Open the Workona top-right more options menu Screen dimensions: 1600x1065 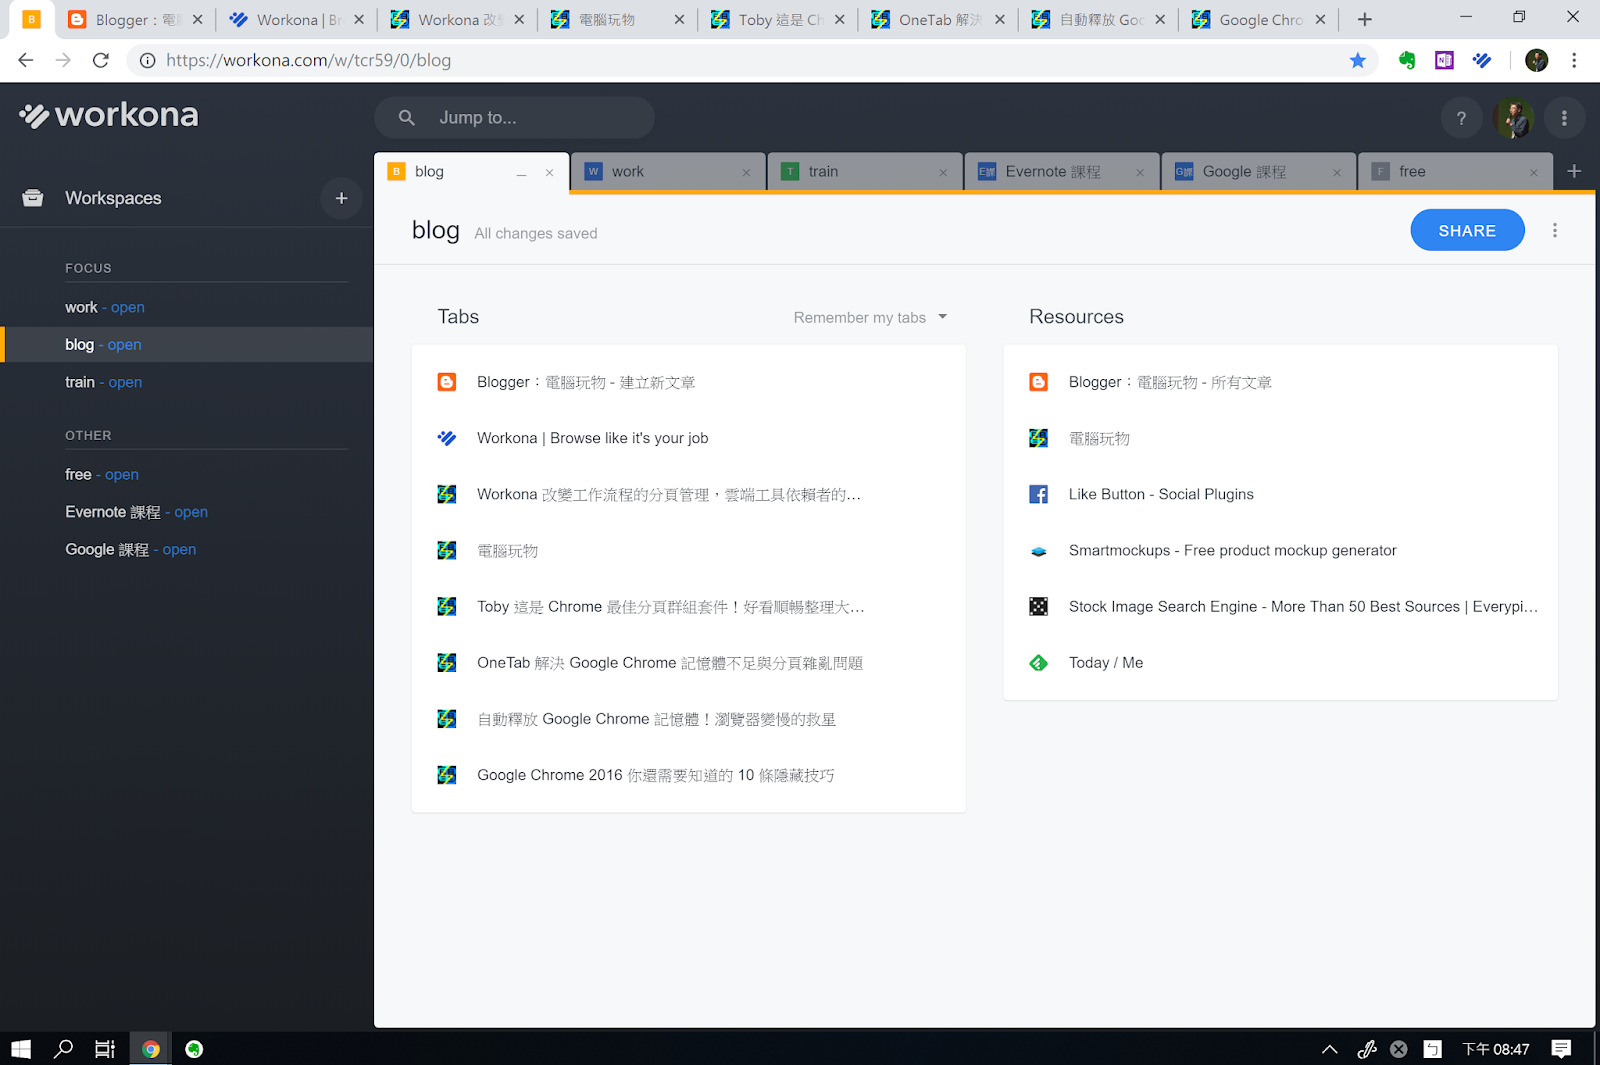1564,118
